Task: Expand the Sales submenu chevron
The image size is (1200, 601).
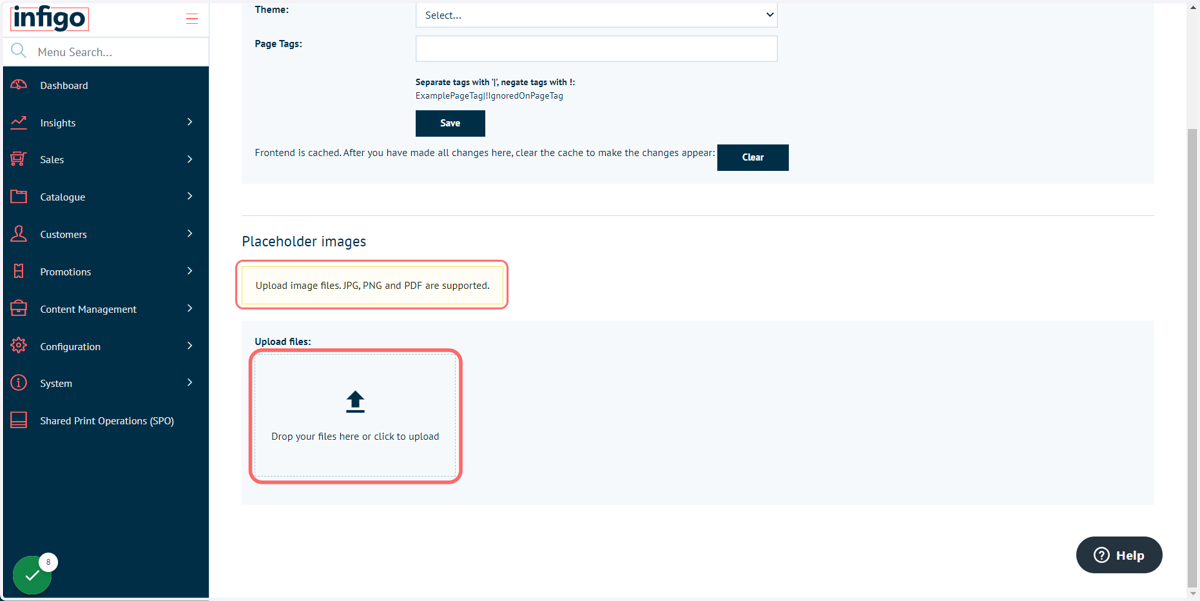Action: (x=189, y=159)
